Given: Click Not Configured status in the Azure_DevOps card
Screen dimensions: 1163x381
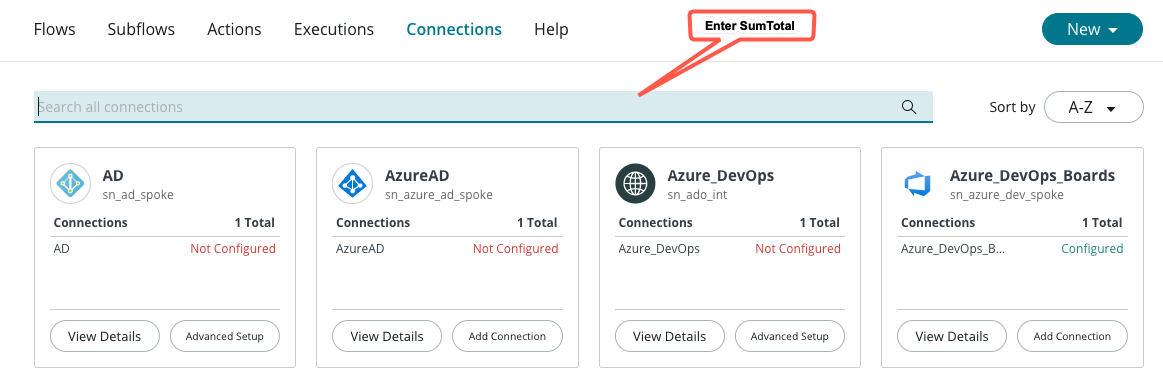Looking at the screenshot, I should [798, 248].
